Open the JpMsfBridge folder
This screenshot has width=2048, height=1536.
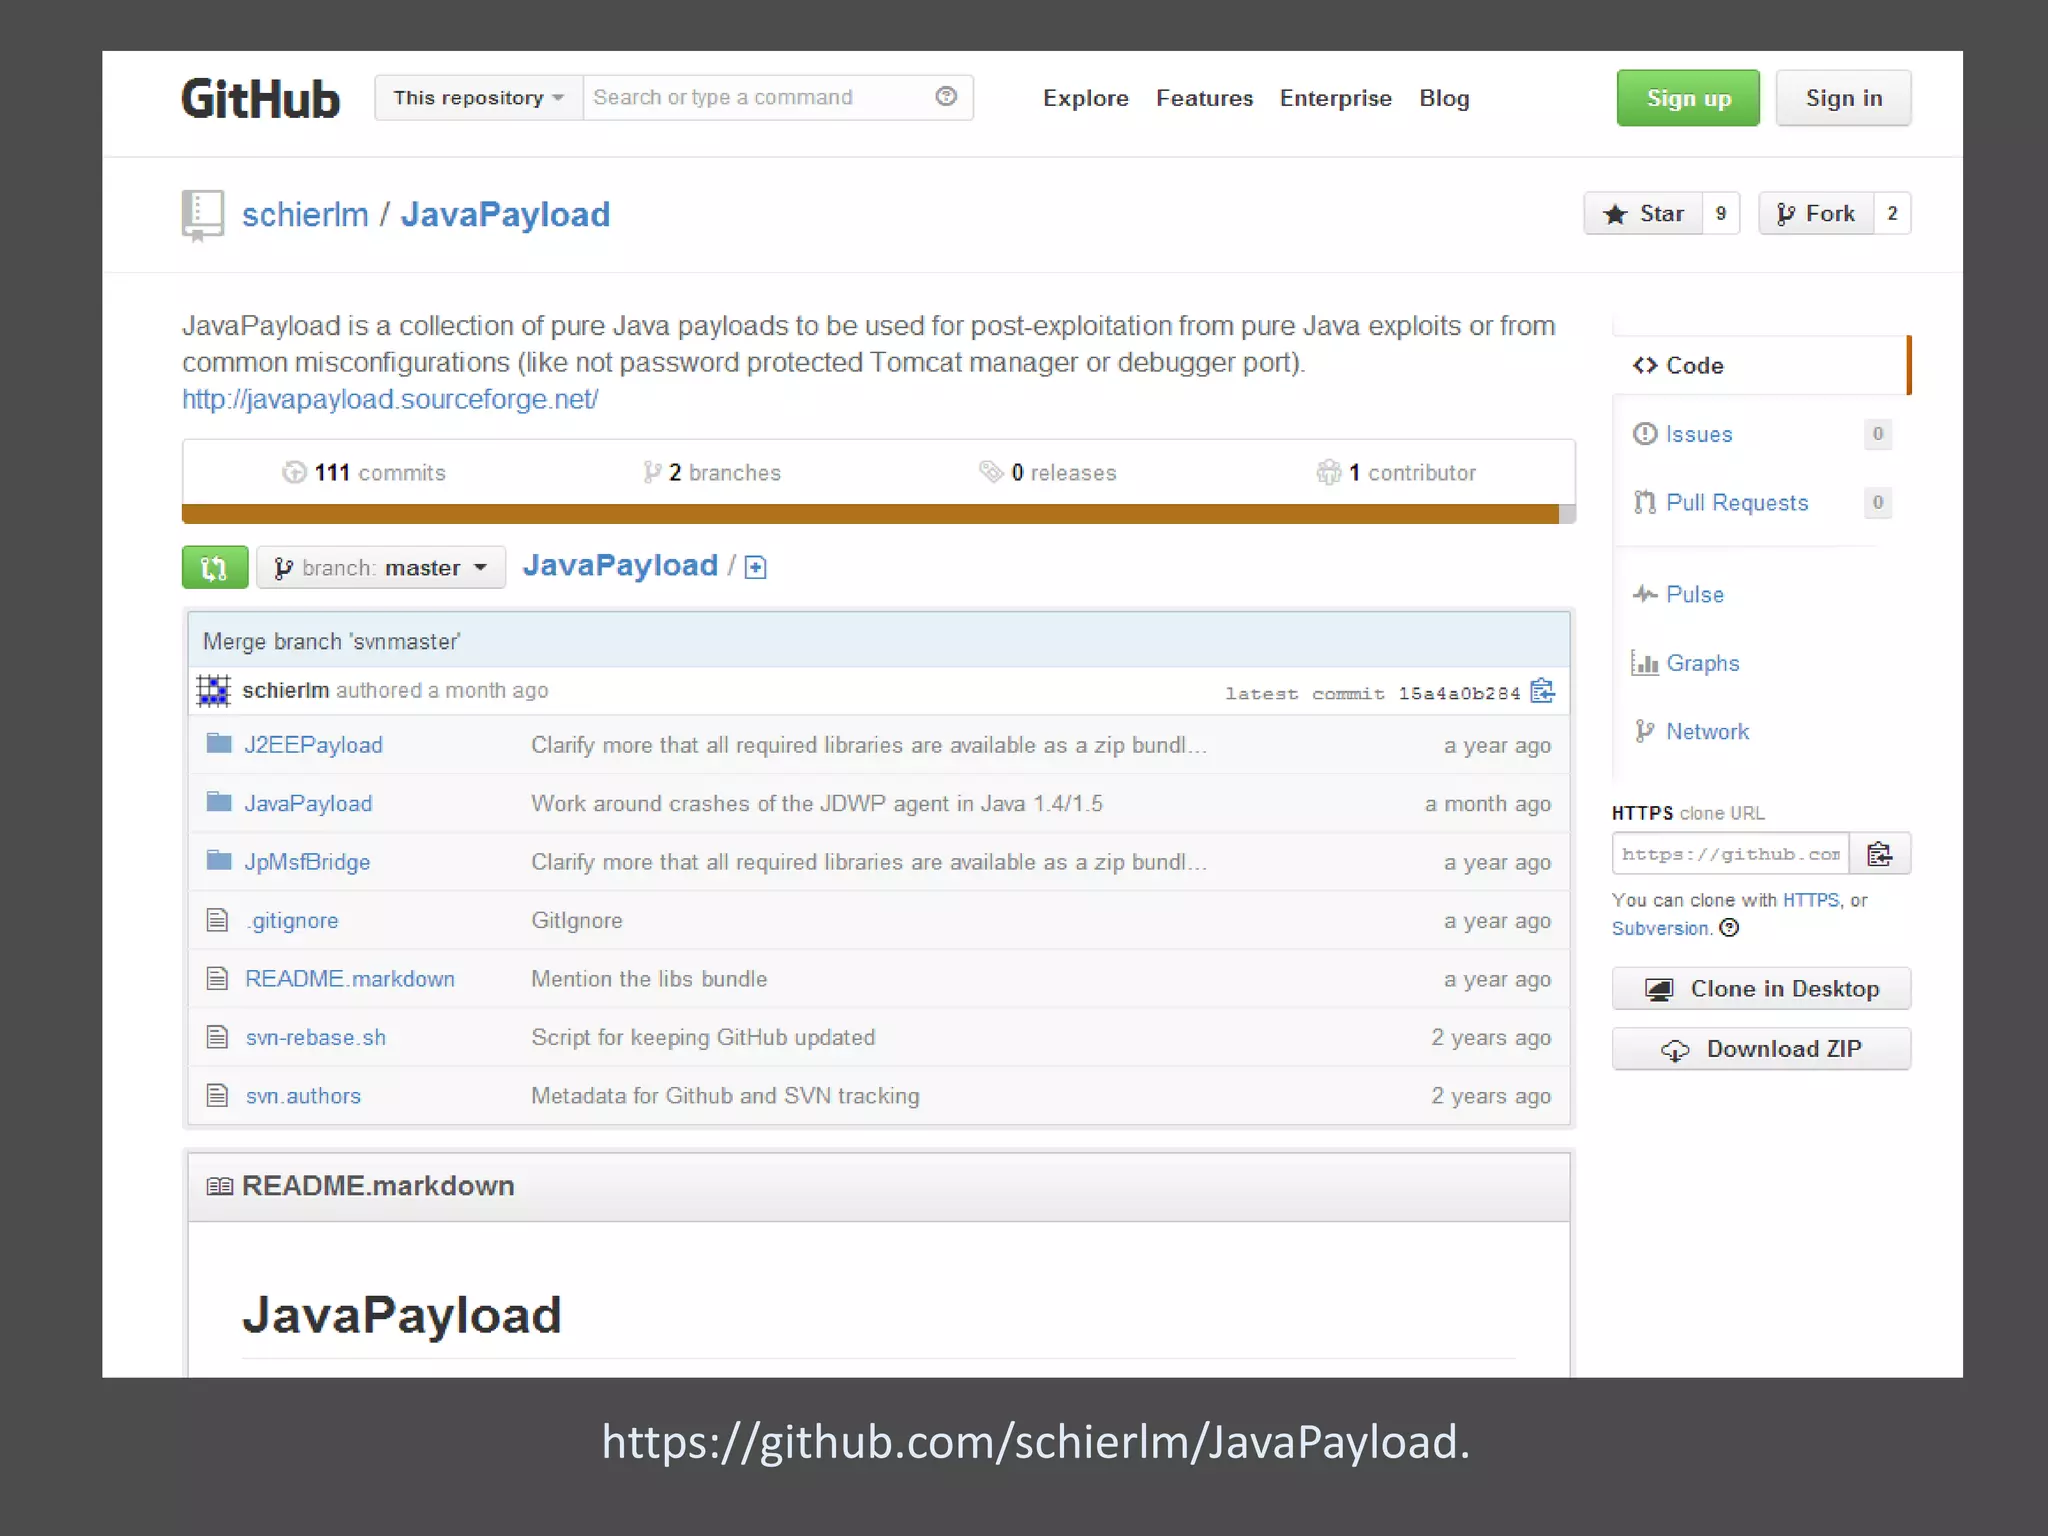pyautogui.click(x=307, y=862)
